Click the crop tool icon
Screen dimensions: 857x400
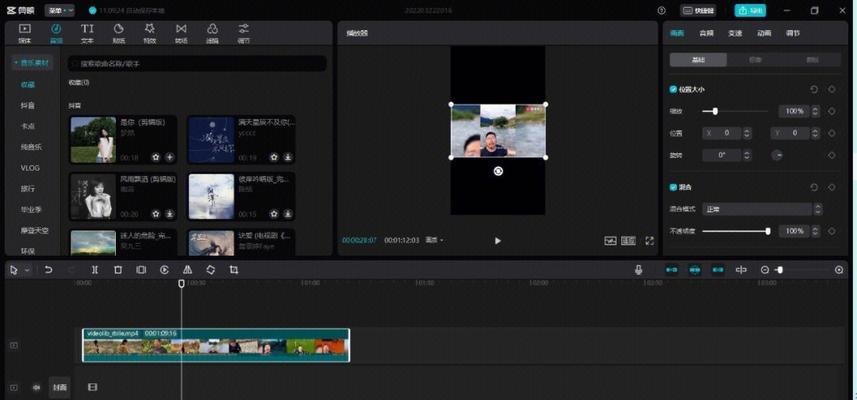point(234,270)
